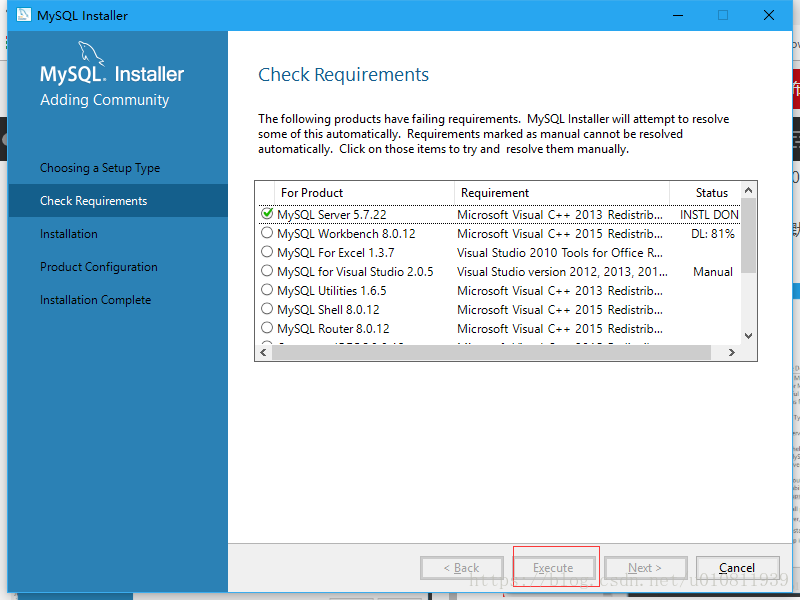
Task: Go to the Installation Complete step
Action: [95, 300]
